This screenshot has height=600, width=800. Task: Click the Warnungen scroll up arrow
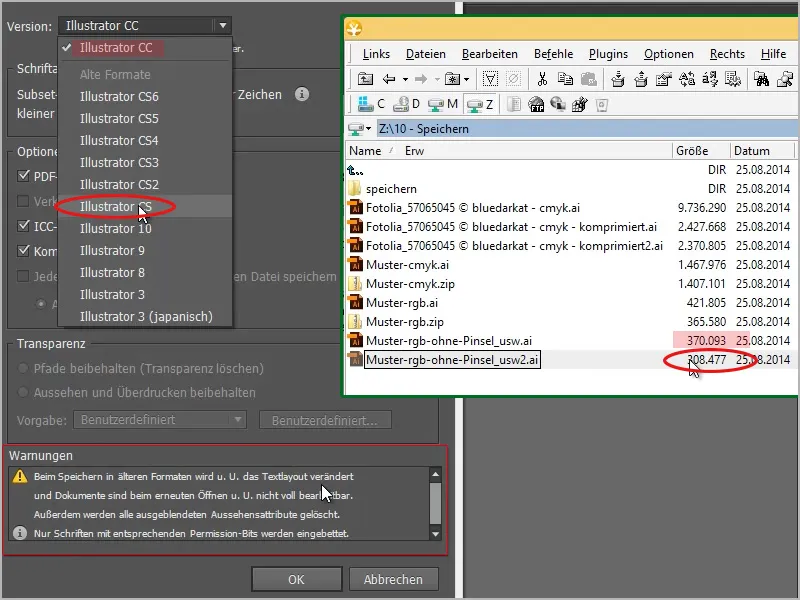[x=435, y=474]
